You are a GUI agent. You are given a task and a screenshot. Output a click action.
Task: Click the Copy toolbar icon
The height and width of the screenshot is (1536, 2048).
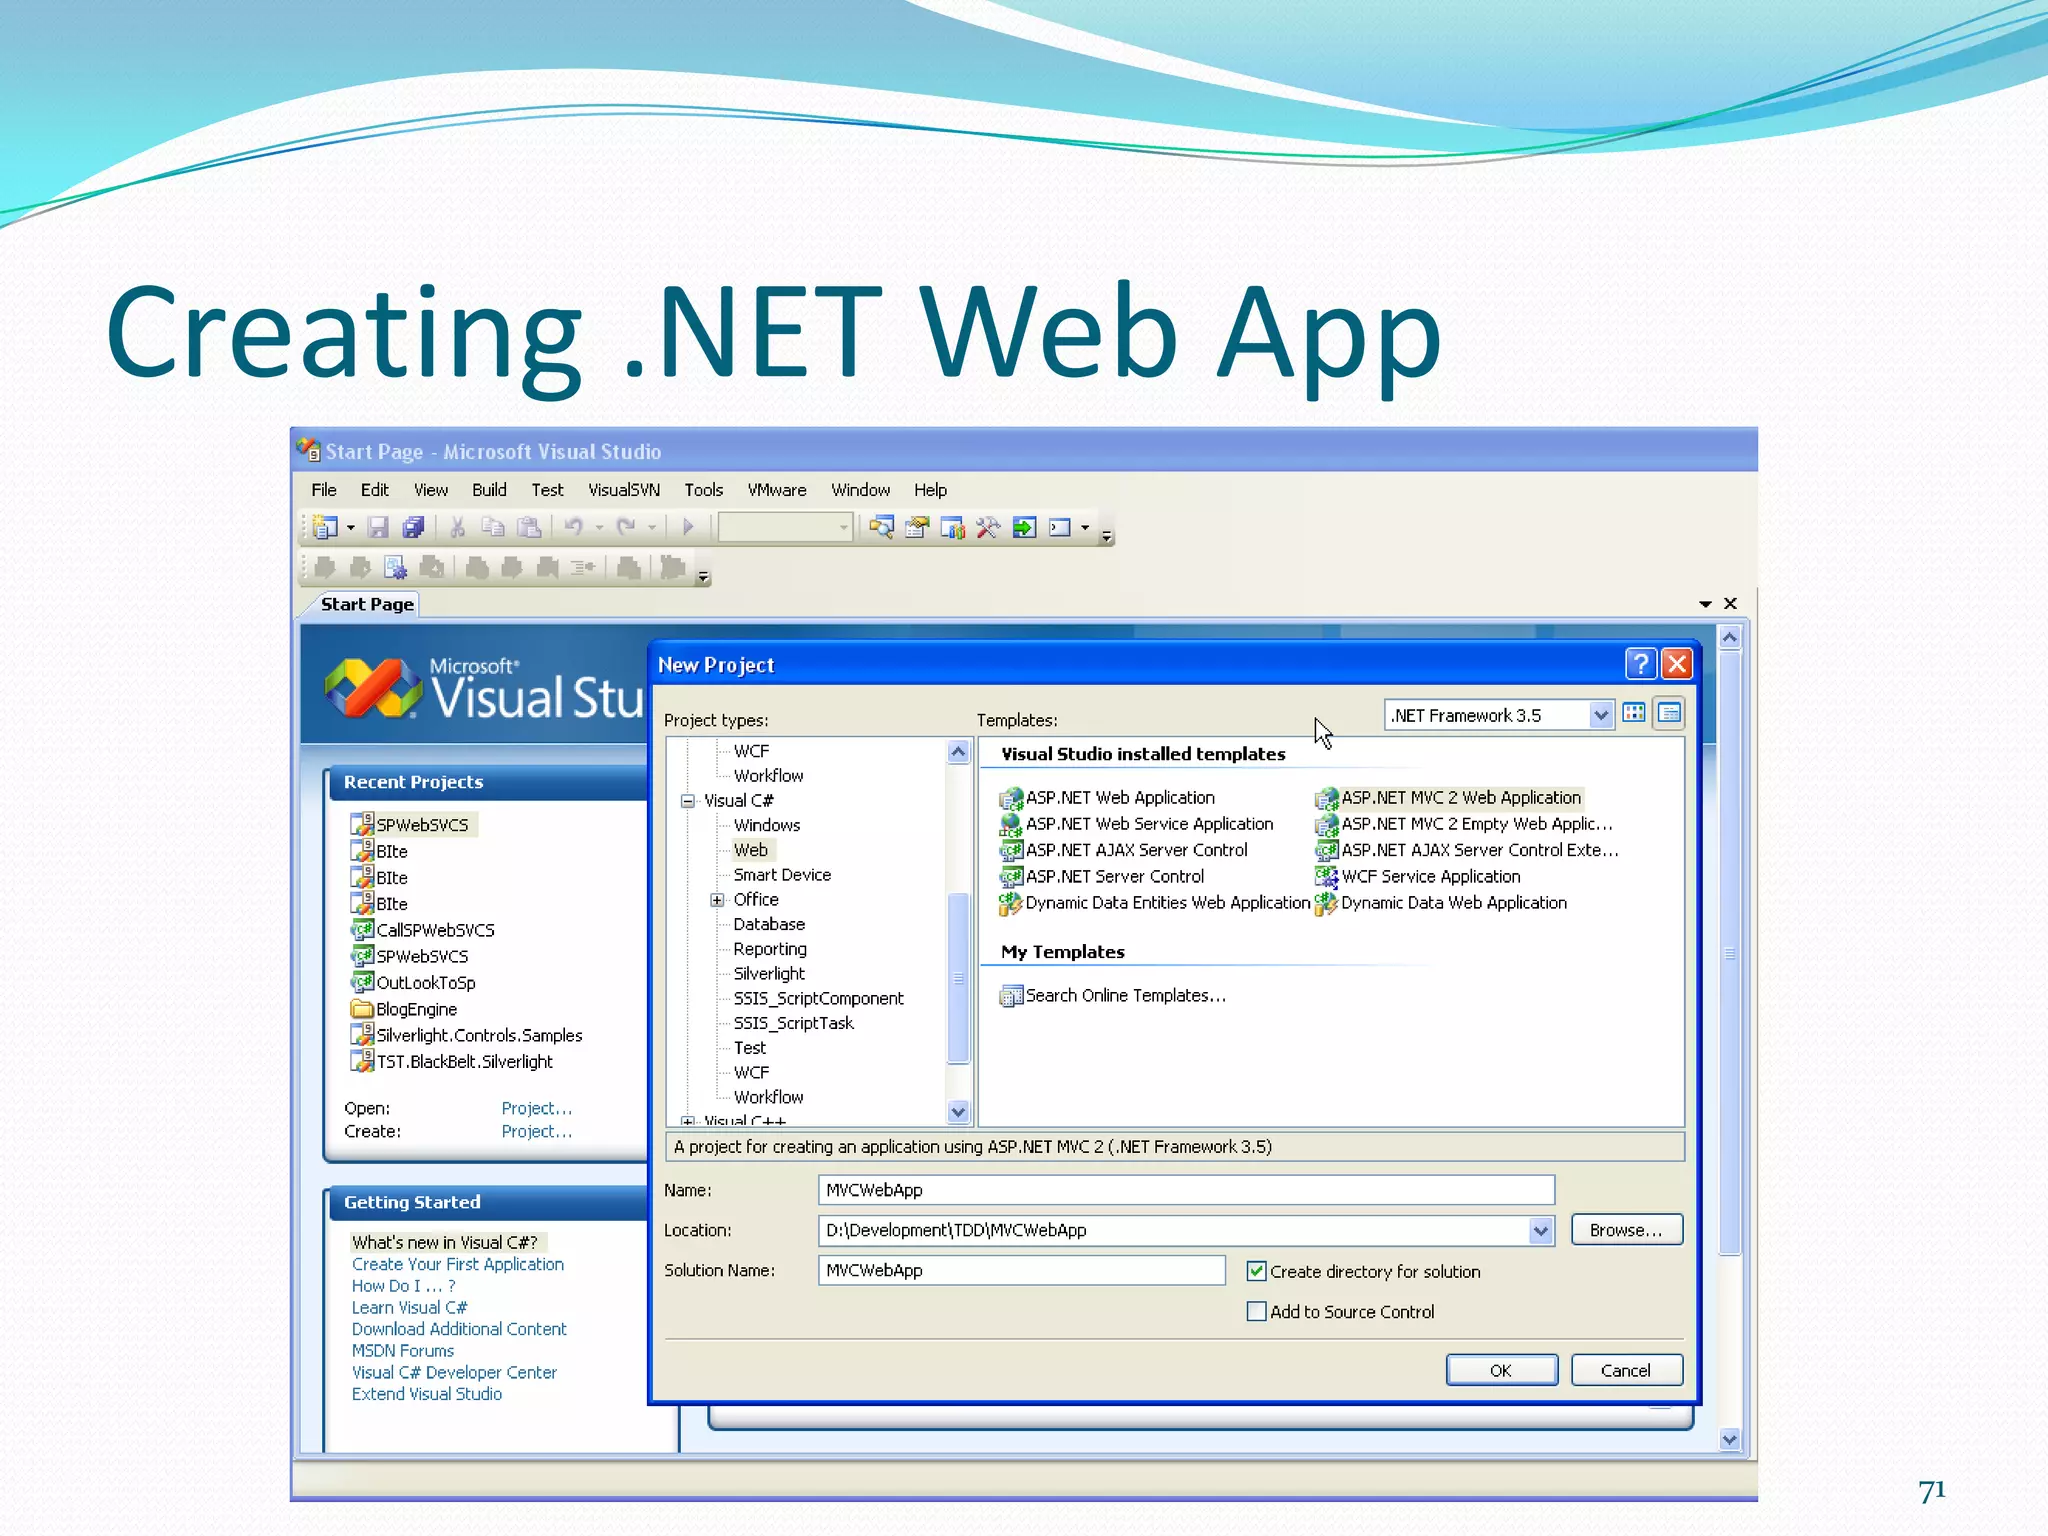(492, 527)
